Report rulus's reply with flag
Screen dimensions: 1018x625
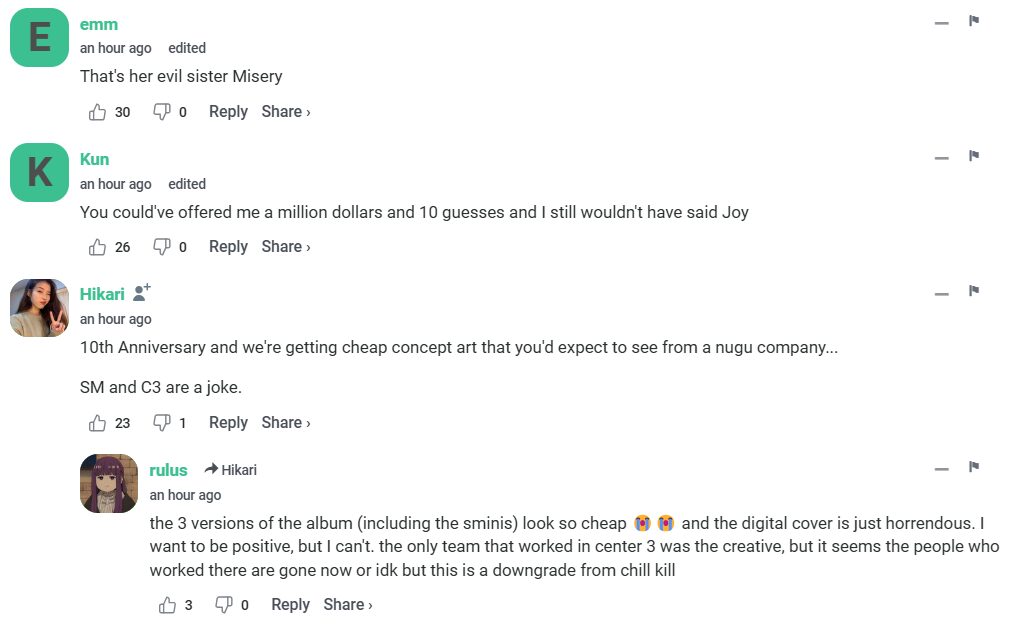973,467
